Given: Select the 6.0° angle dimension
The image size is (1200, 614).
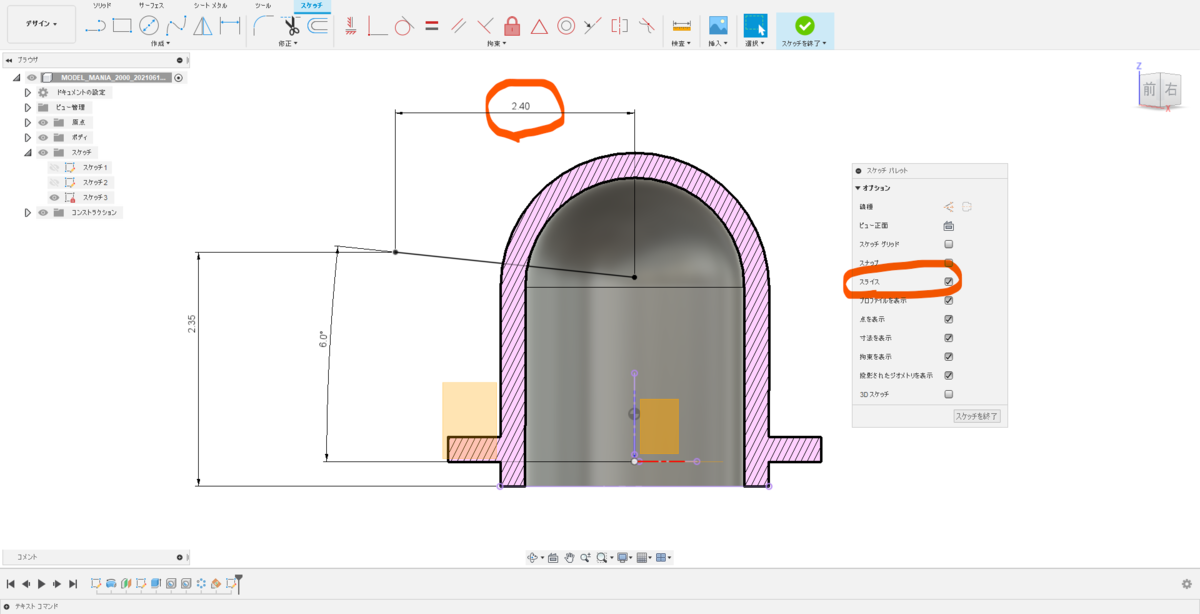Looking at the screenshot, I should pyautogui.click(x=324, y=338).
